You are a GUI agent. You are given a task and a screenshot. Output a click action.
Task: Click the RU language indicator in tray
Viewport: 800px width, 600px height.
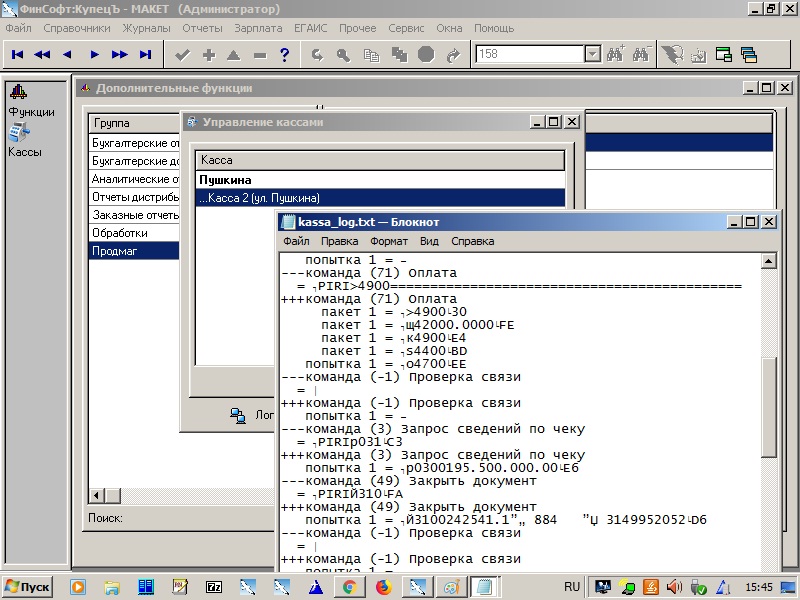coord(572,586)
